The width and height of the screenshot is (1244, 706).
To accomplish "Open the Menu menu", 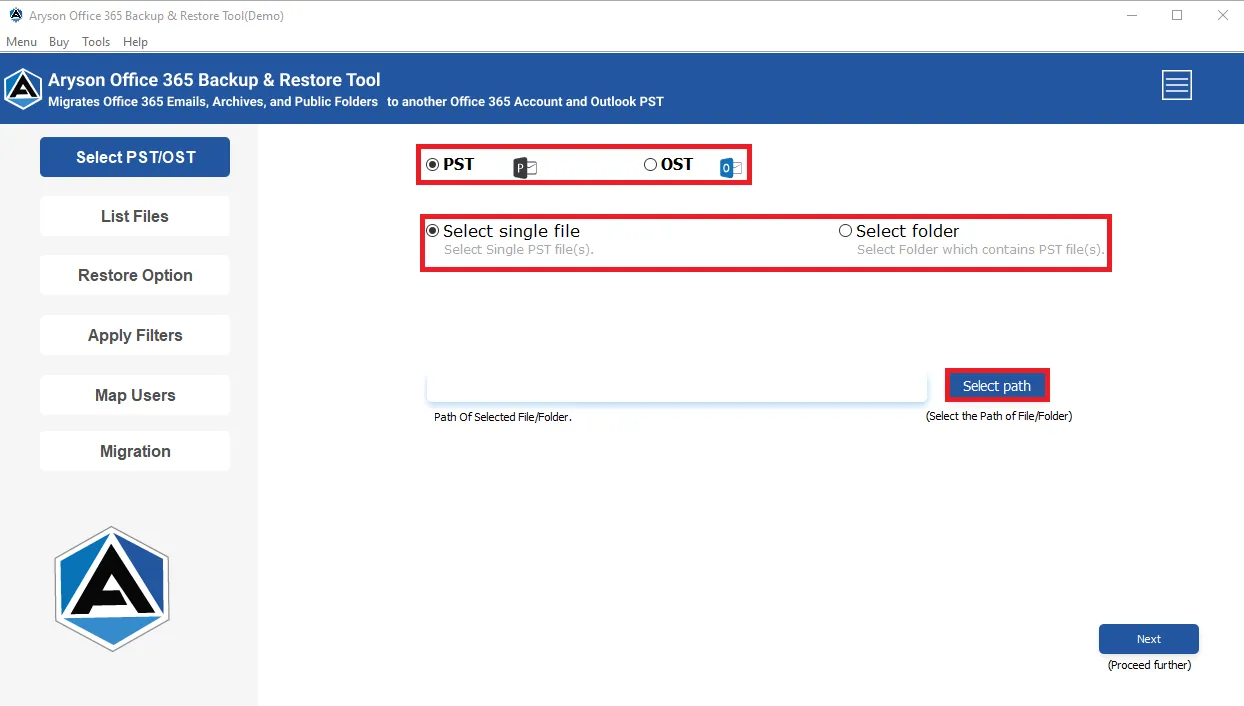I will tap(21, 42).
